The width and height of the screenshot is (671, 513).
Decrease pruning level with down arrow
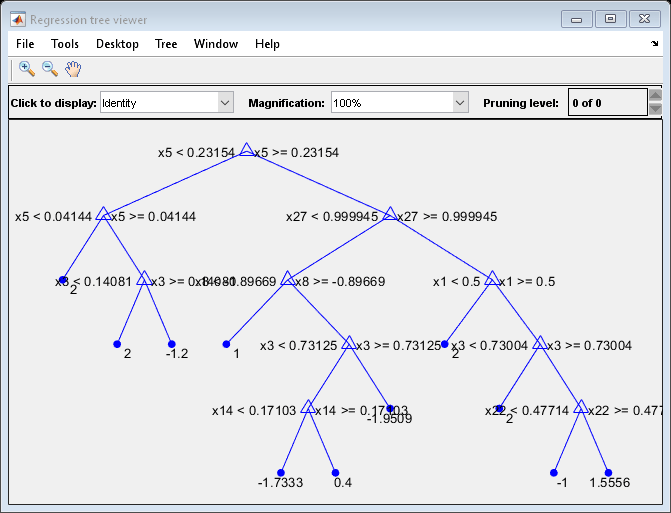[x=655, y=110]
